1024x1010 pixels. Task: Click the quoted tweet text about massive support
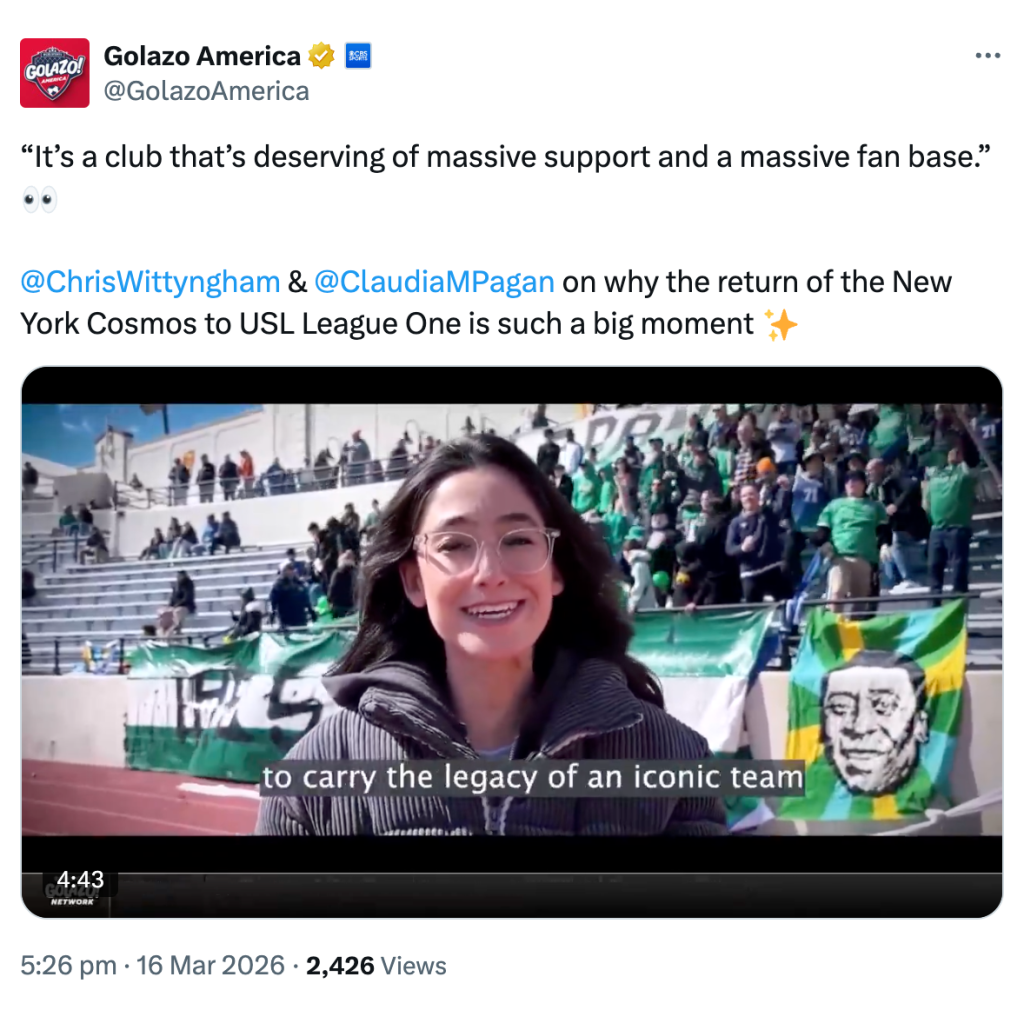pyautogui.click(x=505, y=157)
